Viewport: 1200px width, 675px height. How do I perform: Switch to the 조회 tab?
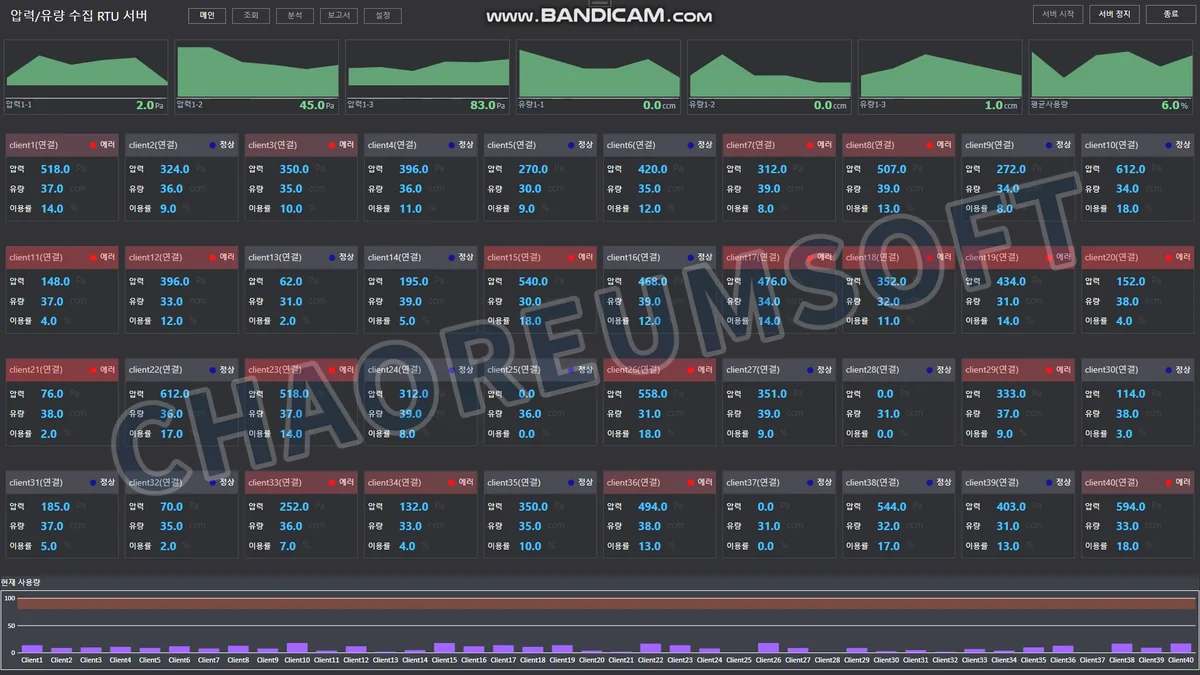[x=251, y=16]
